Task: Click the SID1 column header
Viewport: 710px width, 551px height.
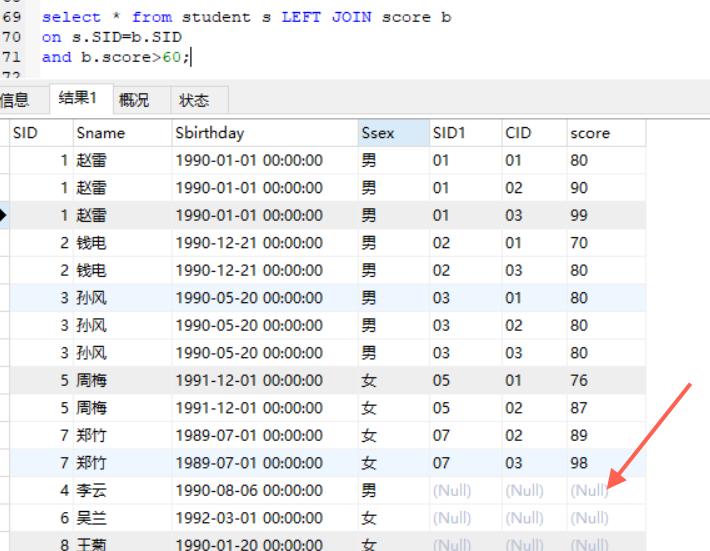Action: (x=465, y=133)
